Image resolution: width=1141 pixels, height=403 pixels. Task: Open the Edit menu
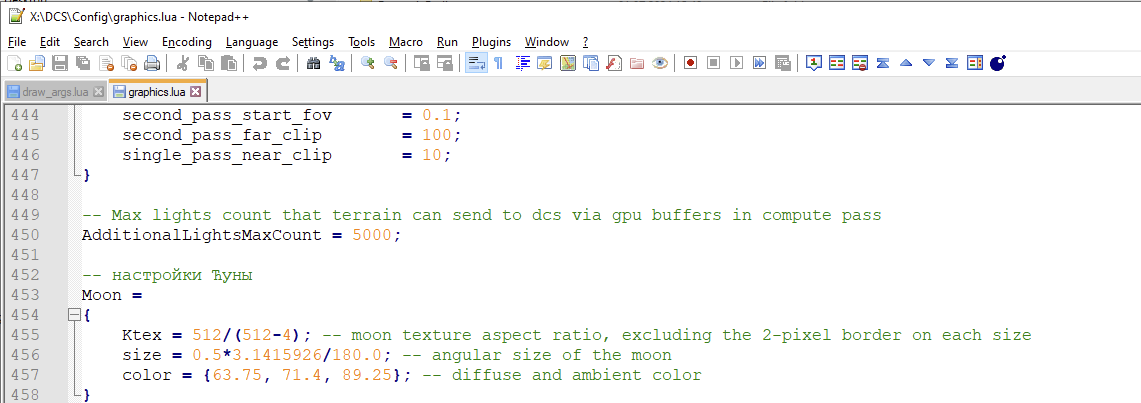[50, 41]
